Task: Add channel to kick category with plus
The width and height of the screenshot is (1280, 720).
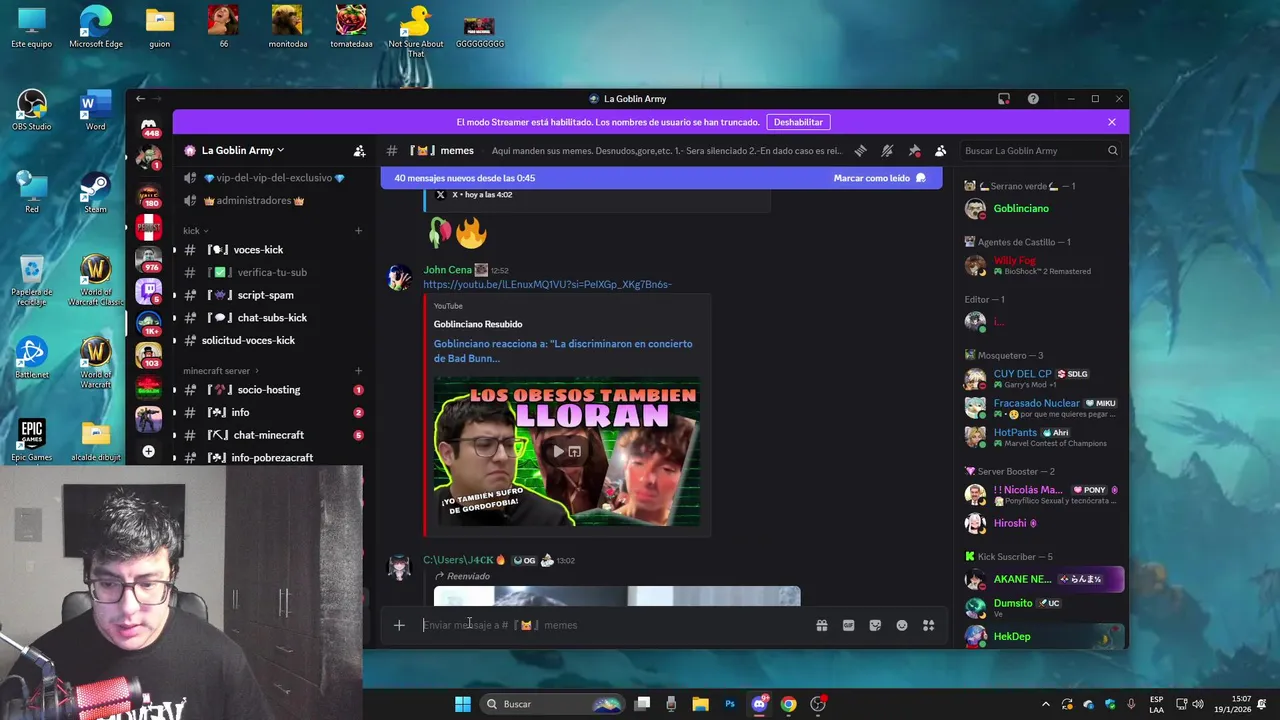Action: (x=358, y=231)
